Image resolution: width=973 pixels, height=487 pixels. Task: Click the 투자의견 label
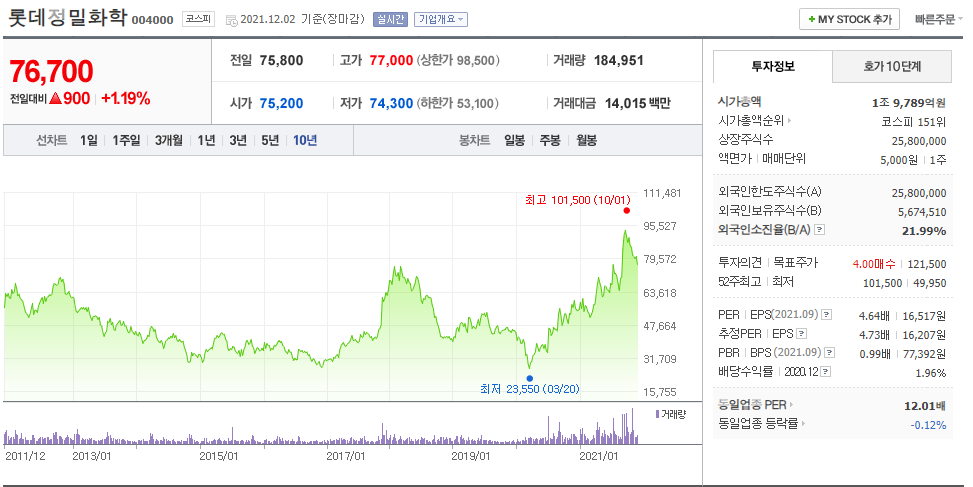(740, 263)
